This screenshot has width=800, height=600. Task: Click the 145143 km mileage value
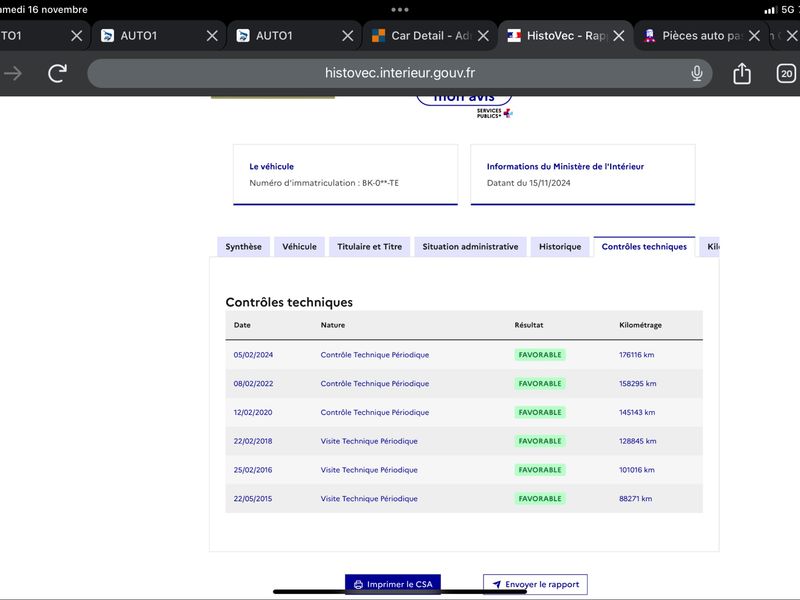pyautogui.click(x=637, y=412)
